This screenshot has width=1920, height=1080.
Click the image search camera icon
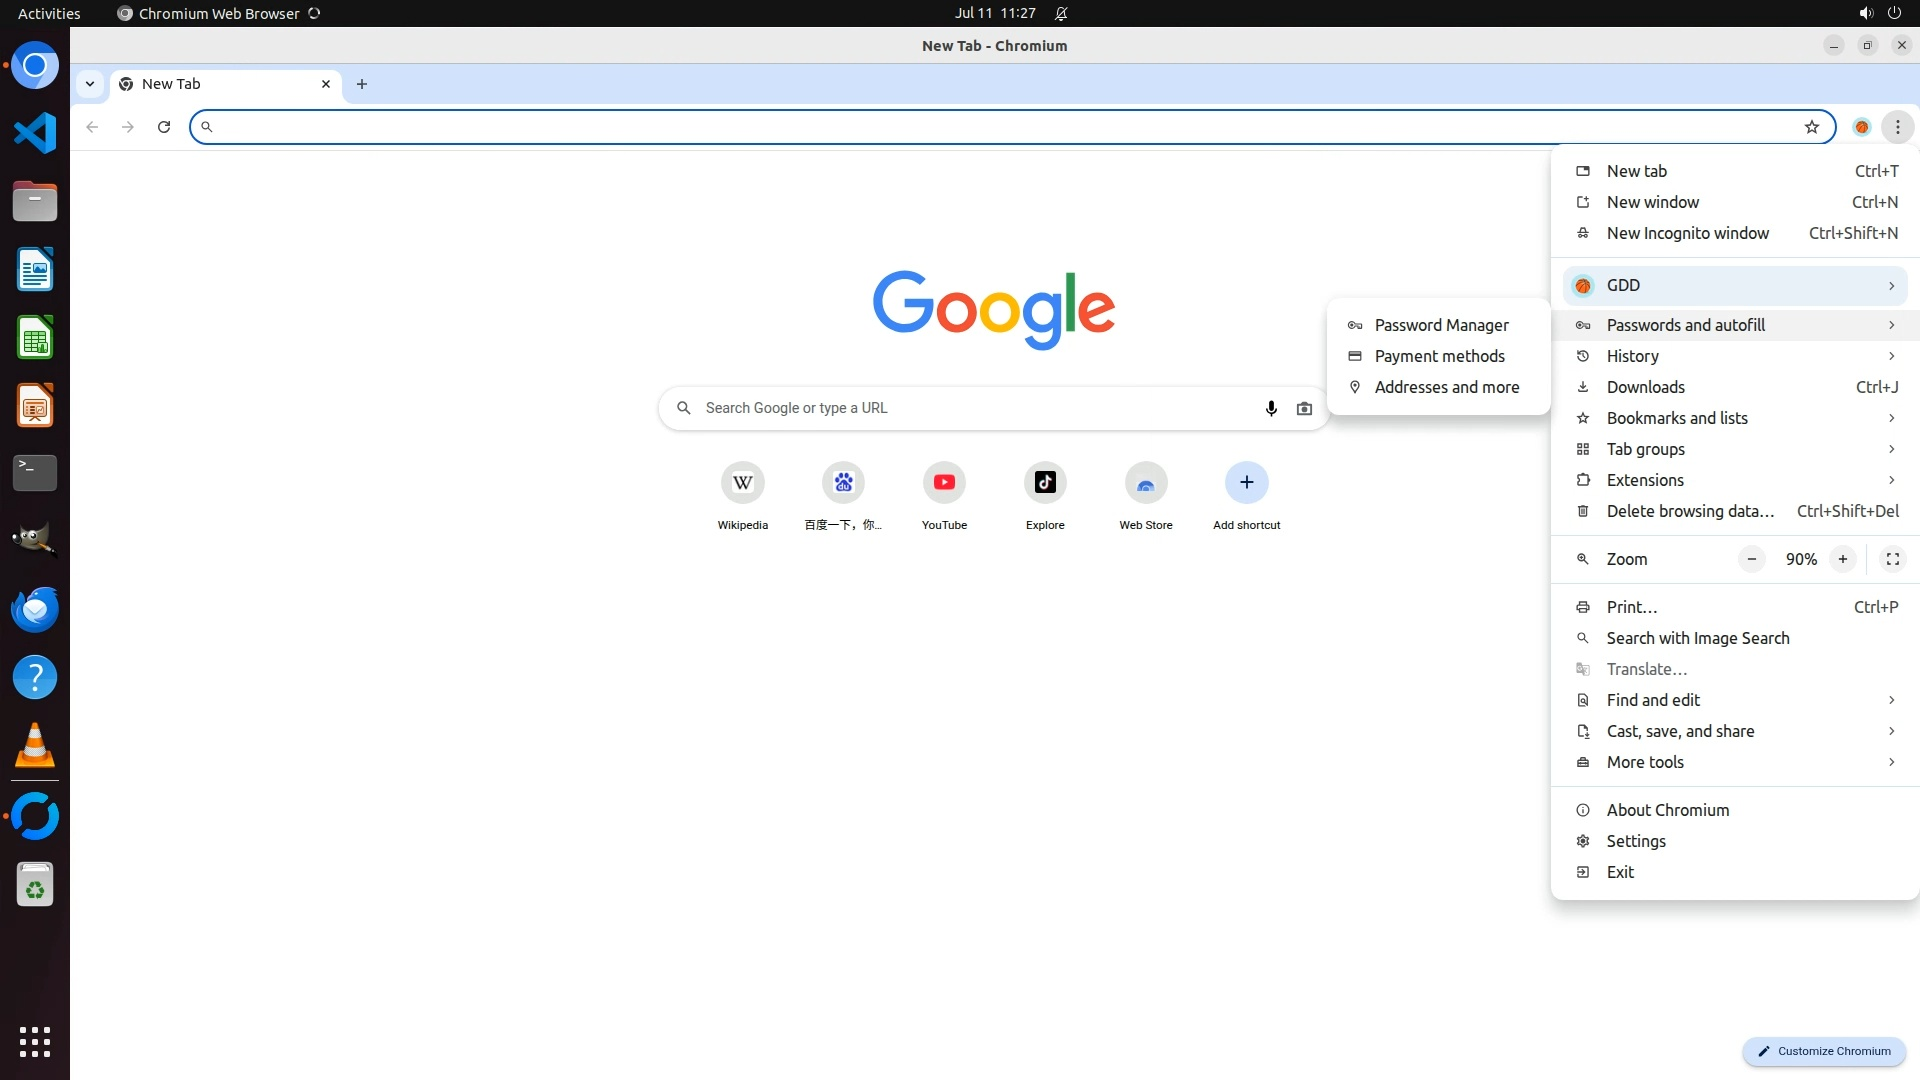pyautogui.click(x=1304, y=408)
